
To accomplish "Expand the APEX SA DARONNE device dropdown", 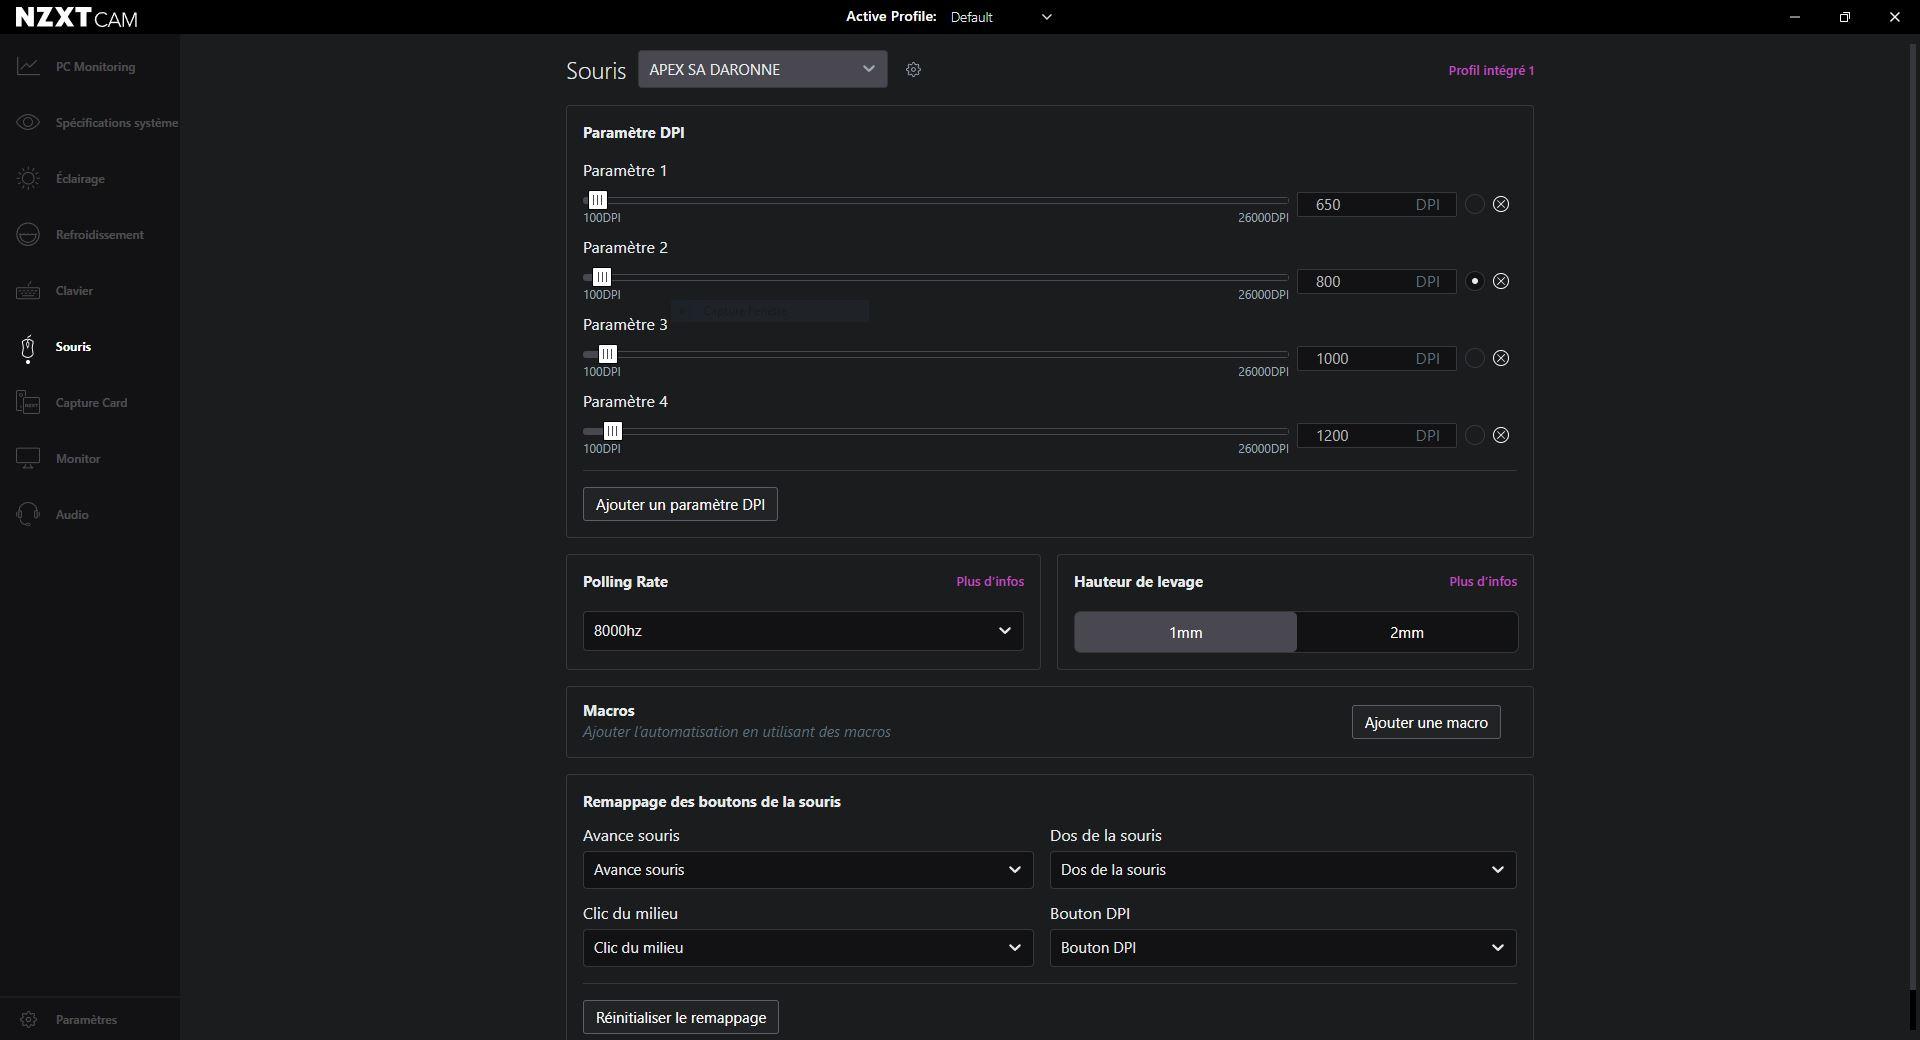I will 762,70.
